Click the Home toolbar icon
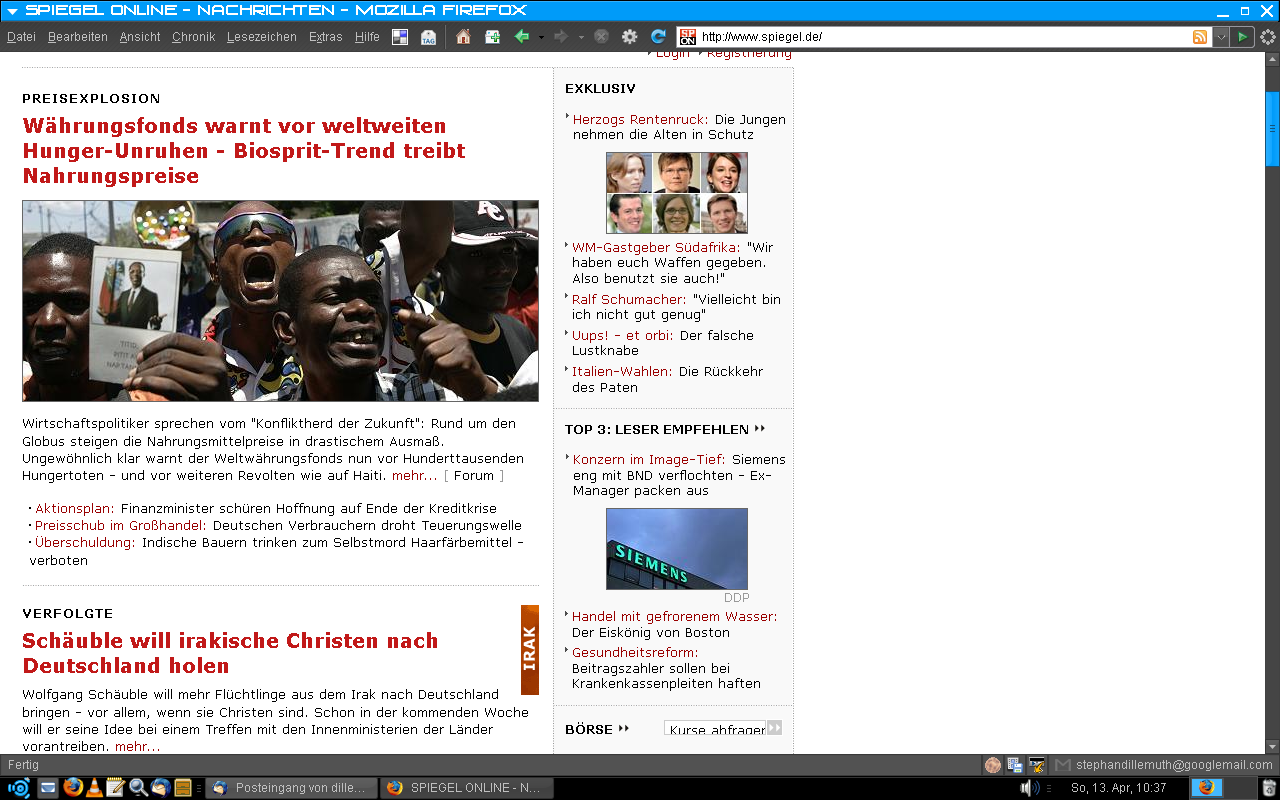This screenshot has height=800, width=1280. pyautogui.click(x=463, y=37)
